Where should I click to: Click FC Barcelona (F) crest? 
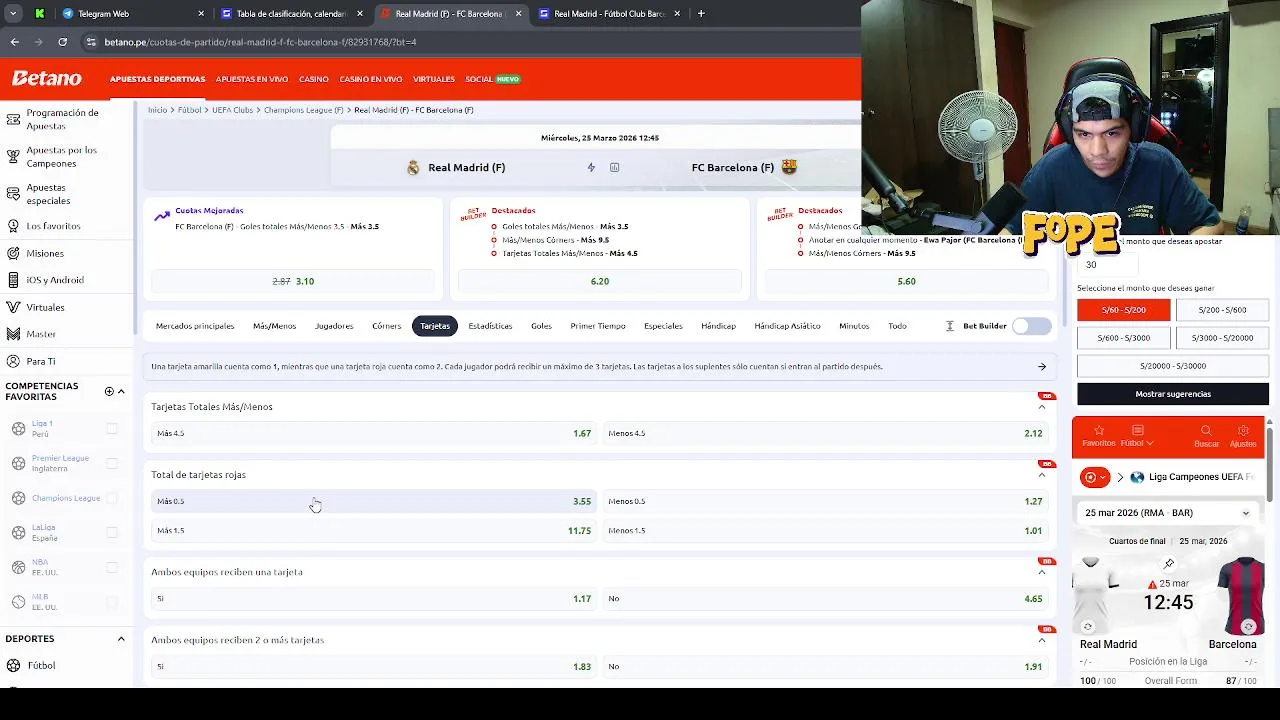[789, 167]
